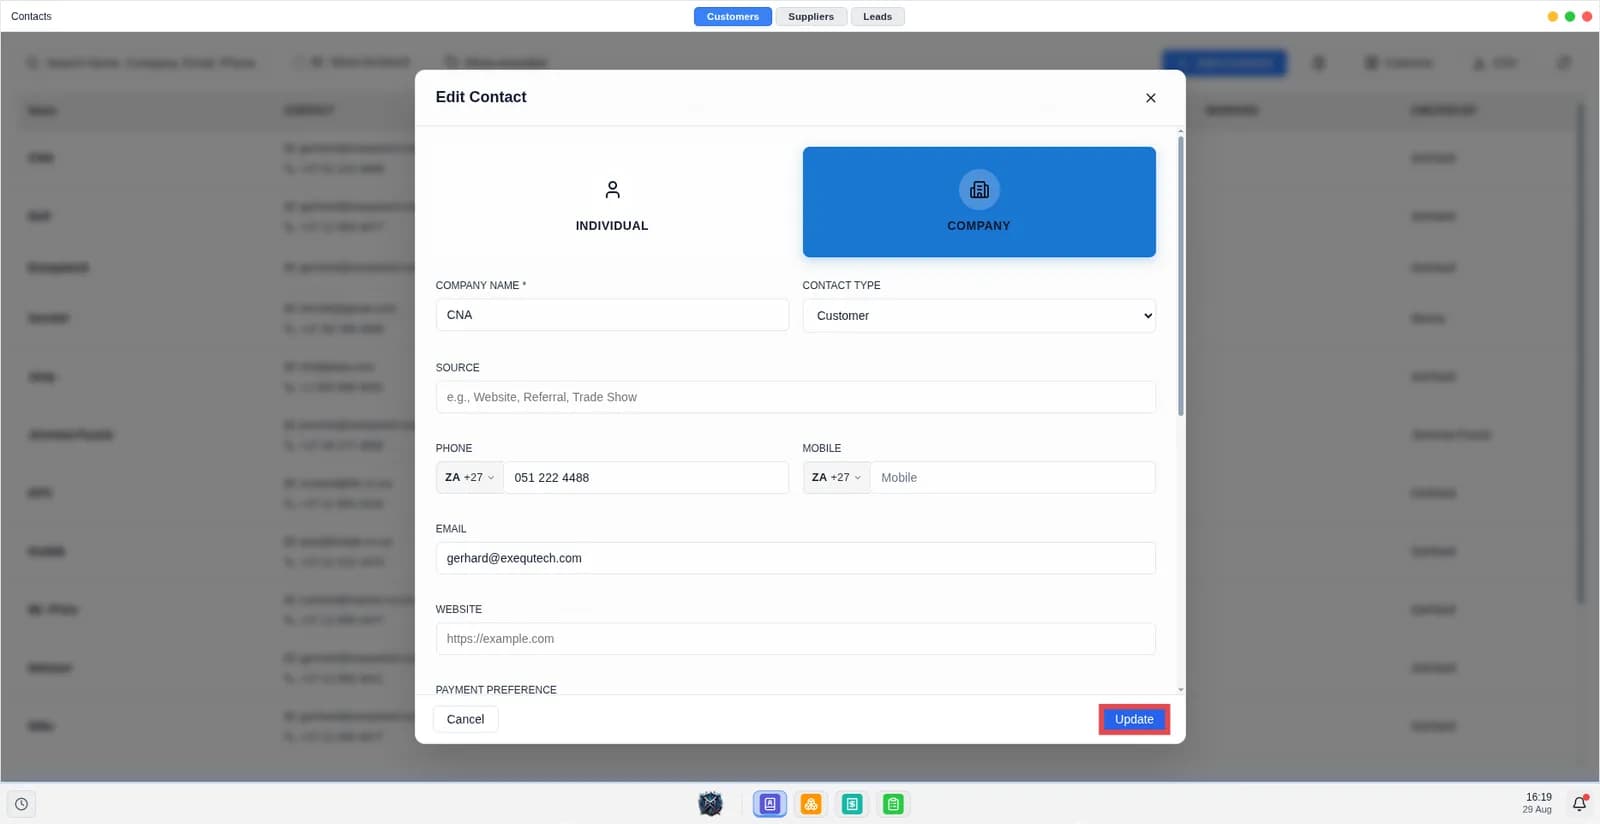Viewport: 1600px width, 824px height.
Task: Open the Mobile country code selector
Action: coord(837,478)
